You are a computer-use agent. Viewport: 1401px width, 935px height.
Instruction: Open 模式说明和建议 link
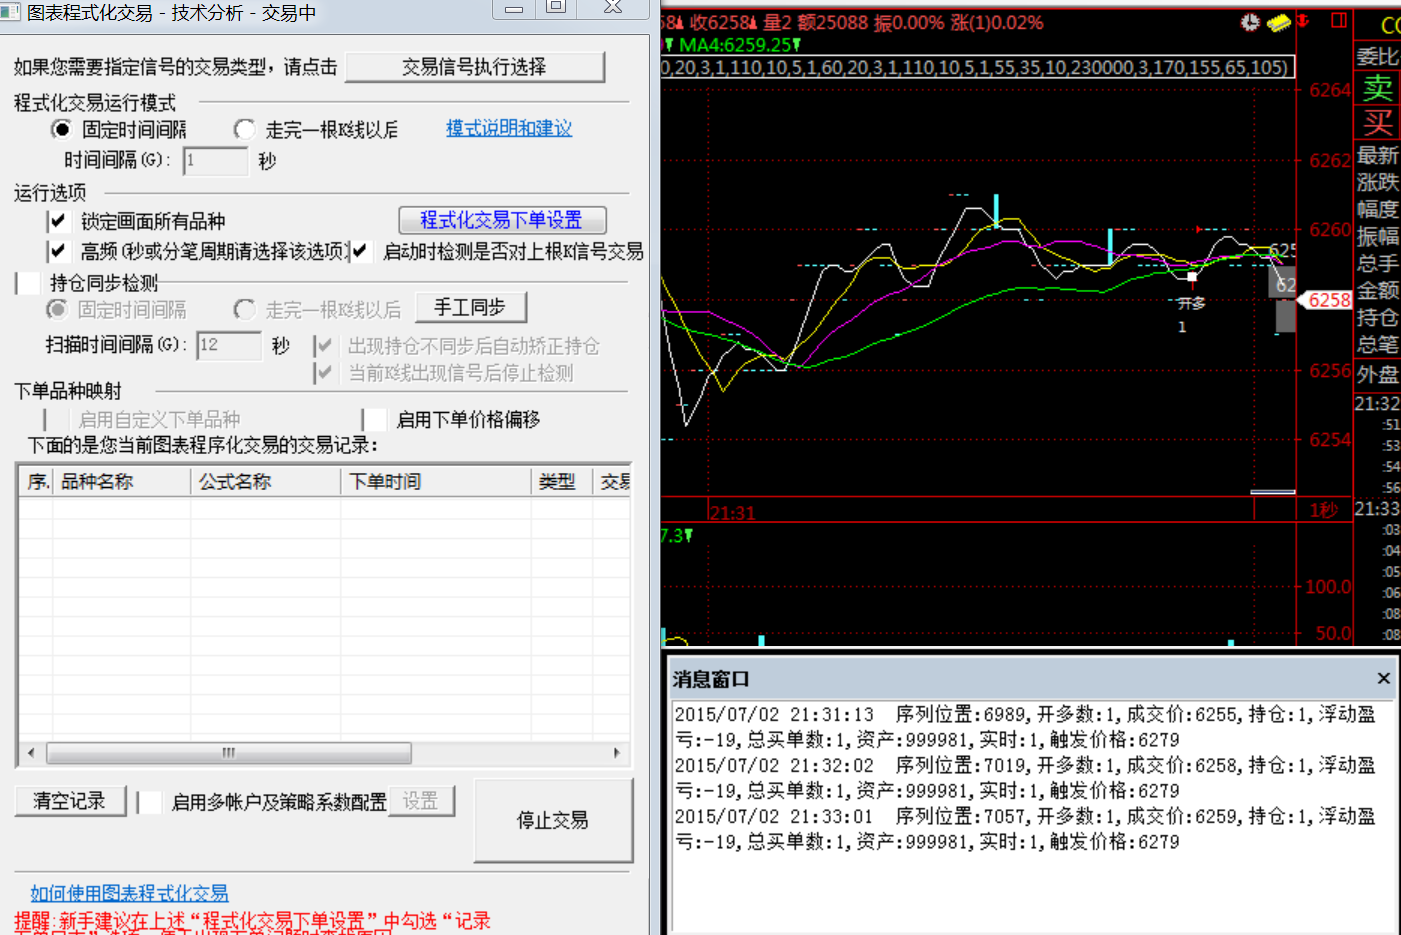point(509,128)
